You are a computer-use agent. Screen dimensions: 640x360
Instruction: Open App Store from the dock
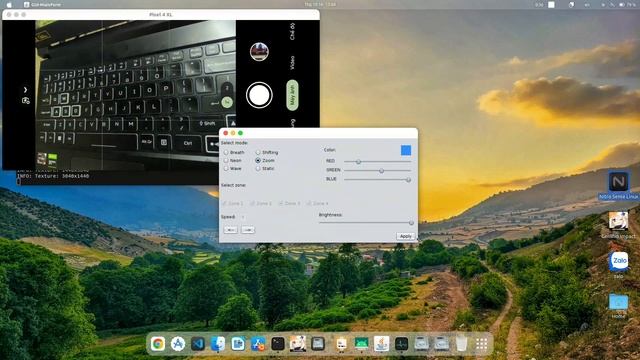click(178, 344)
